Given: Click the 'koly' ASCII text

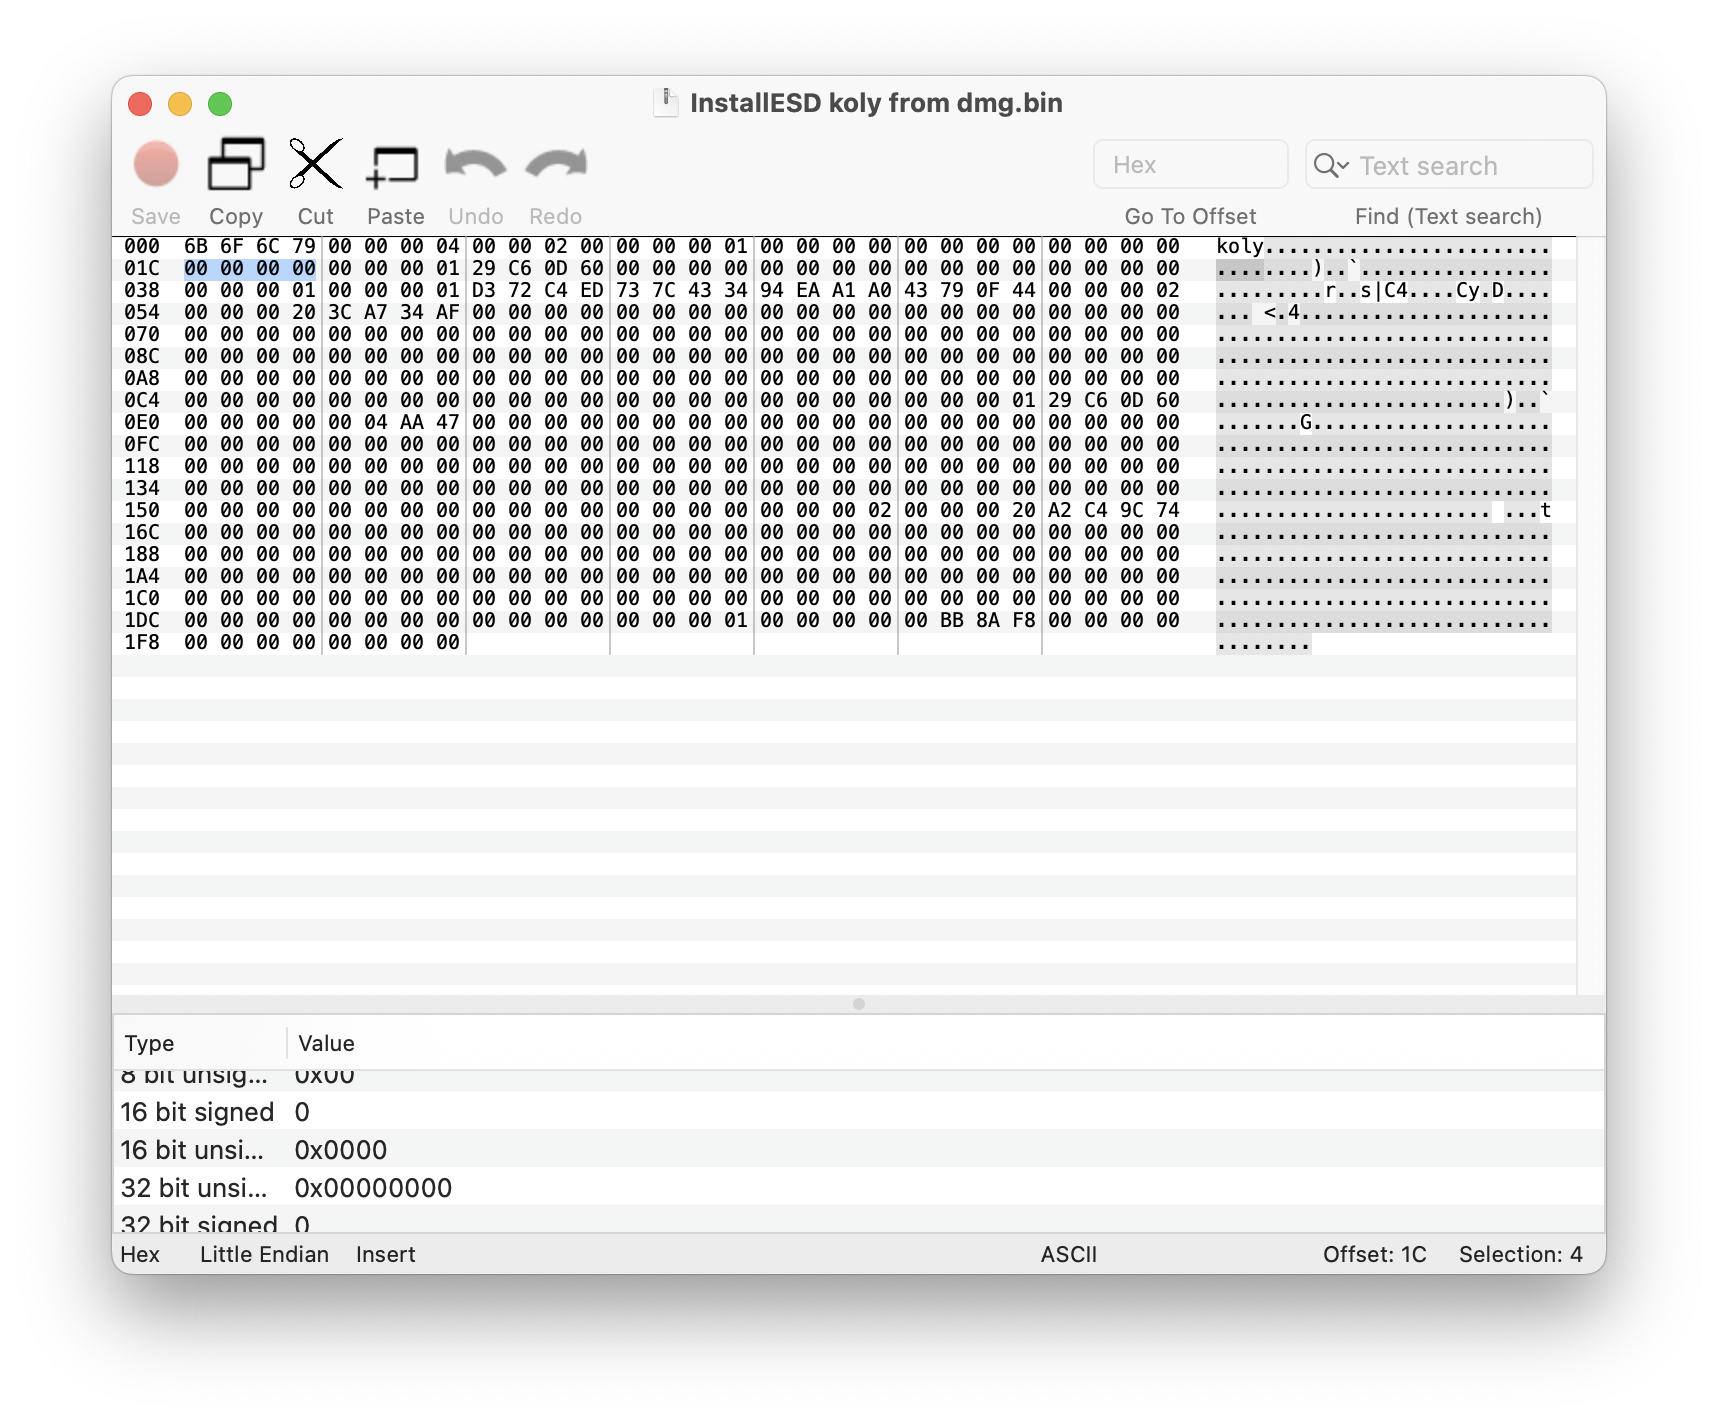Looking at the screenshot, I should [1240, 246].
